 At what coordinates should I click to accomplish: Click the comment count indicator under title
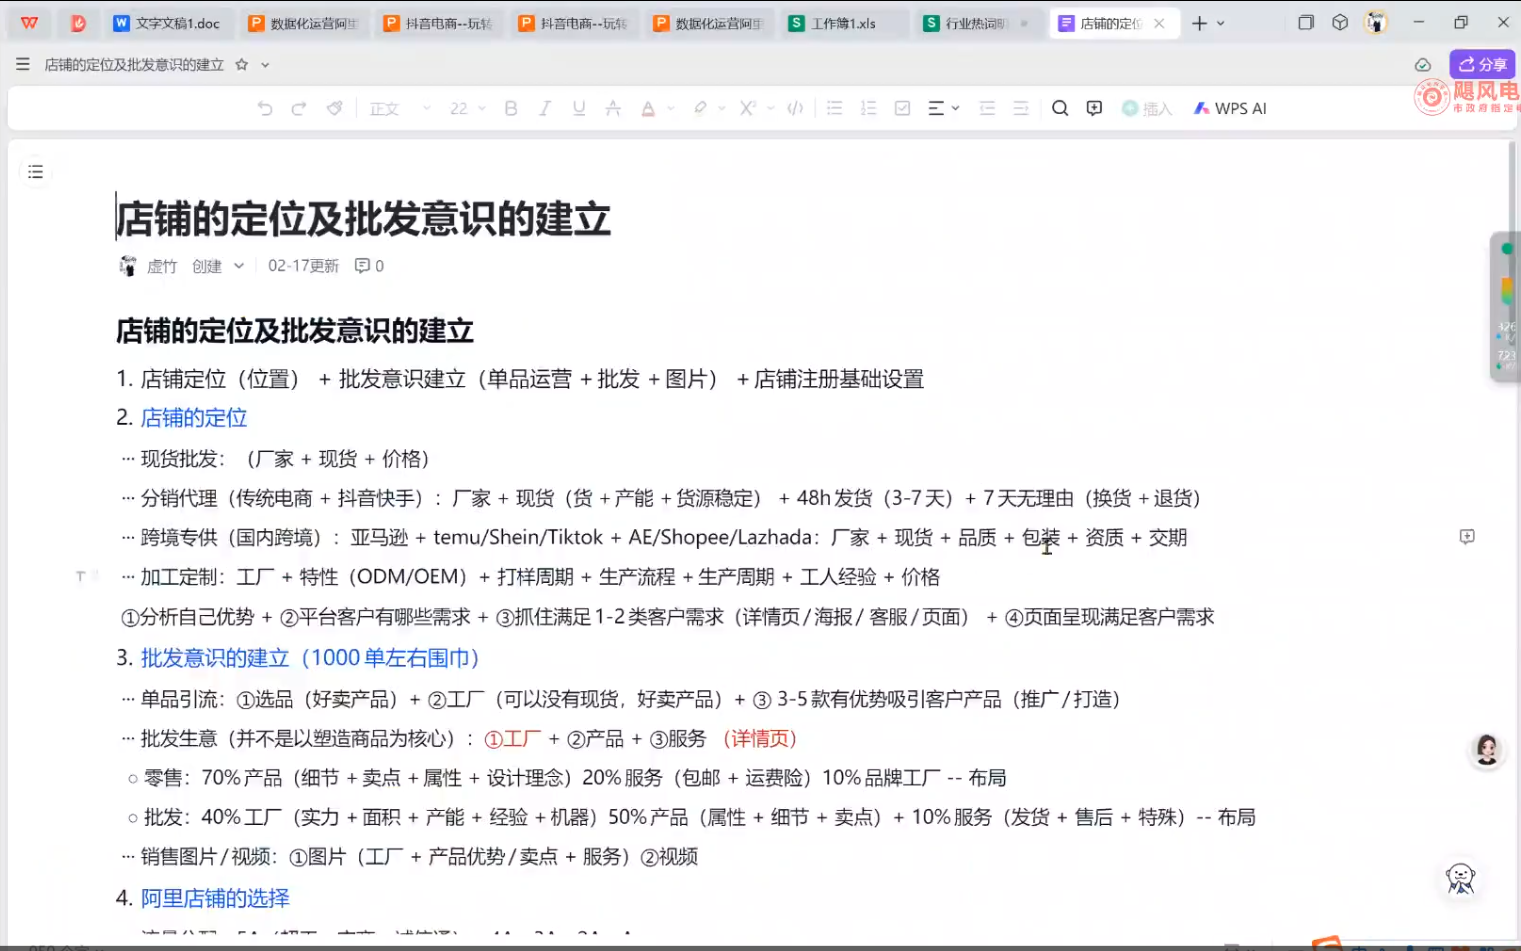point(369,266)
